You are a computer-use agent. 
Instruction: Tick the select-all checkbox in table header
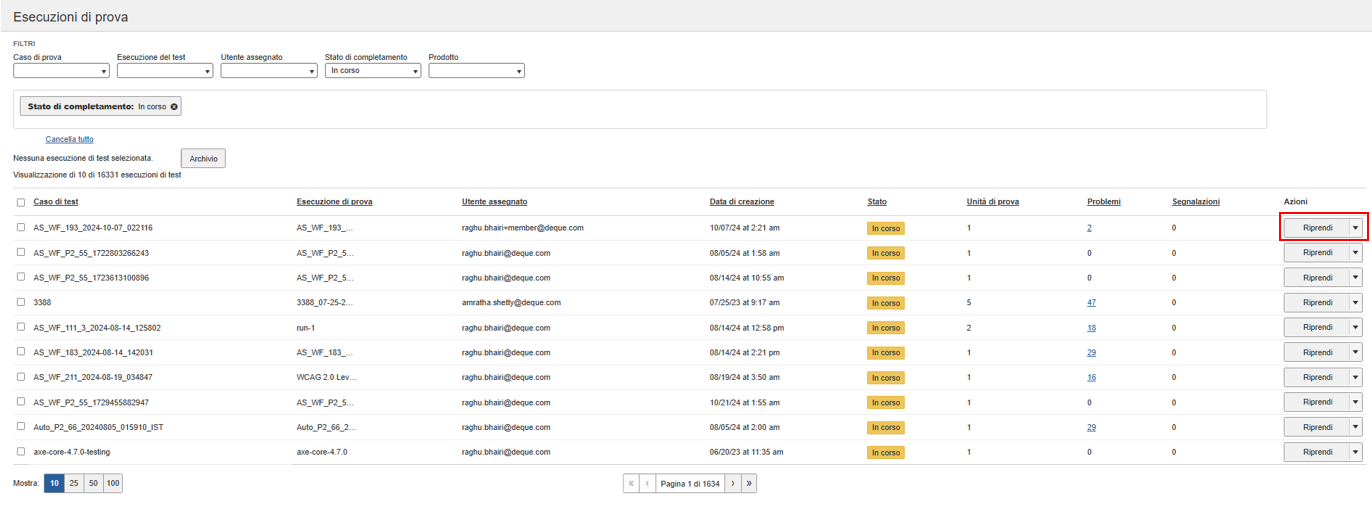tap(22, 202)
